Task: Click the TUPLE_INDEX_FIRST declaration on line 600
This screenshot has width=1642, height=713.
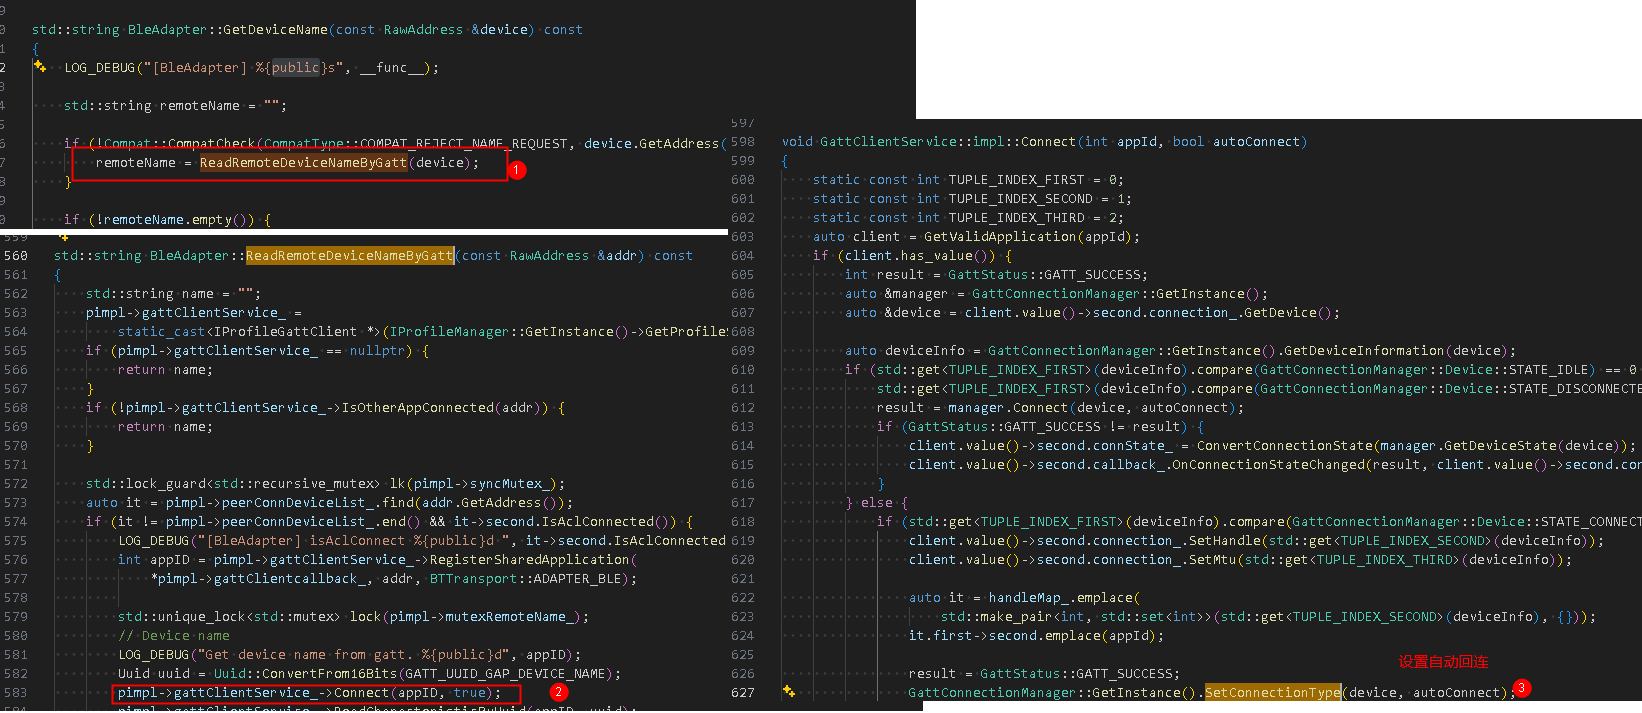Action: (969, 179)
